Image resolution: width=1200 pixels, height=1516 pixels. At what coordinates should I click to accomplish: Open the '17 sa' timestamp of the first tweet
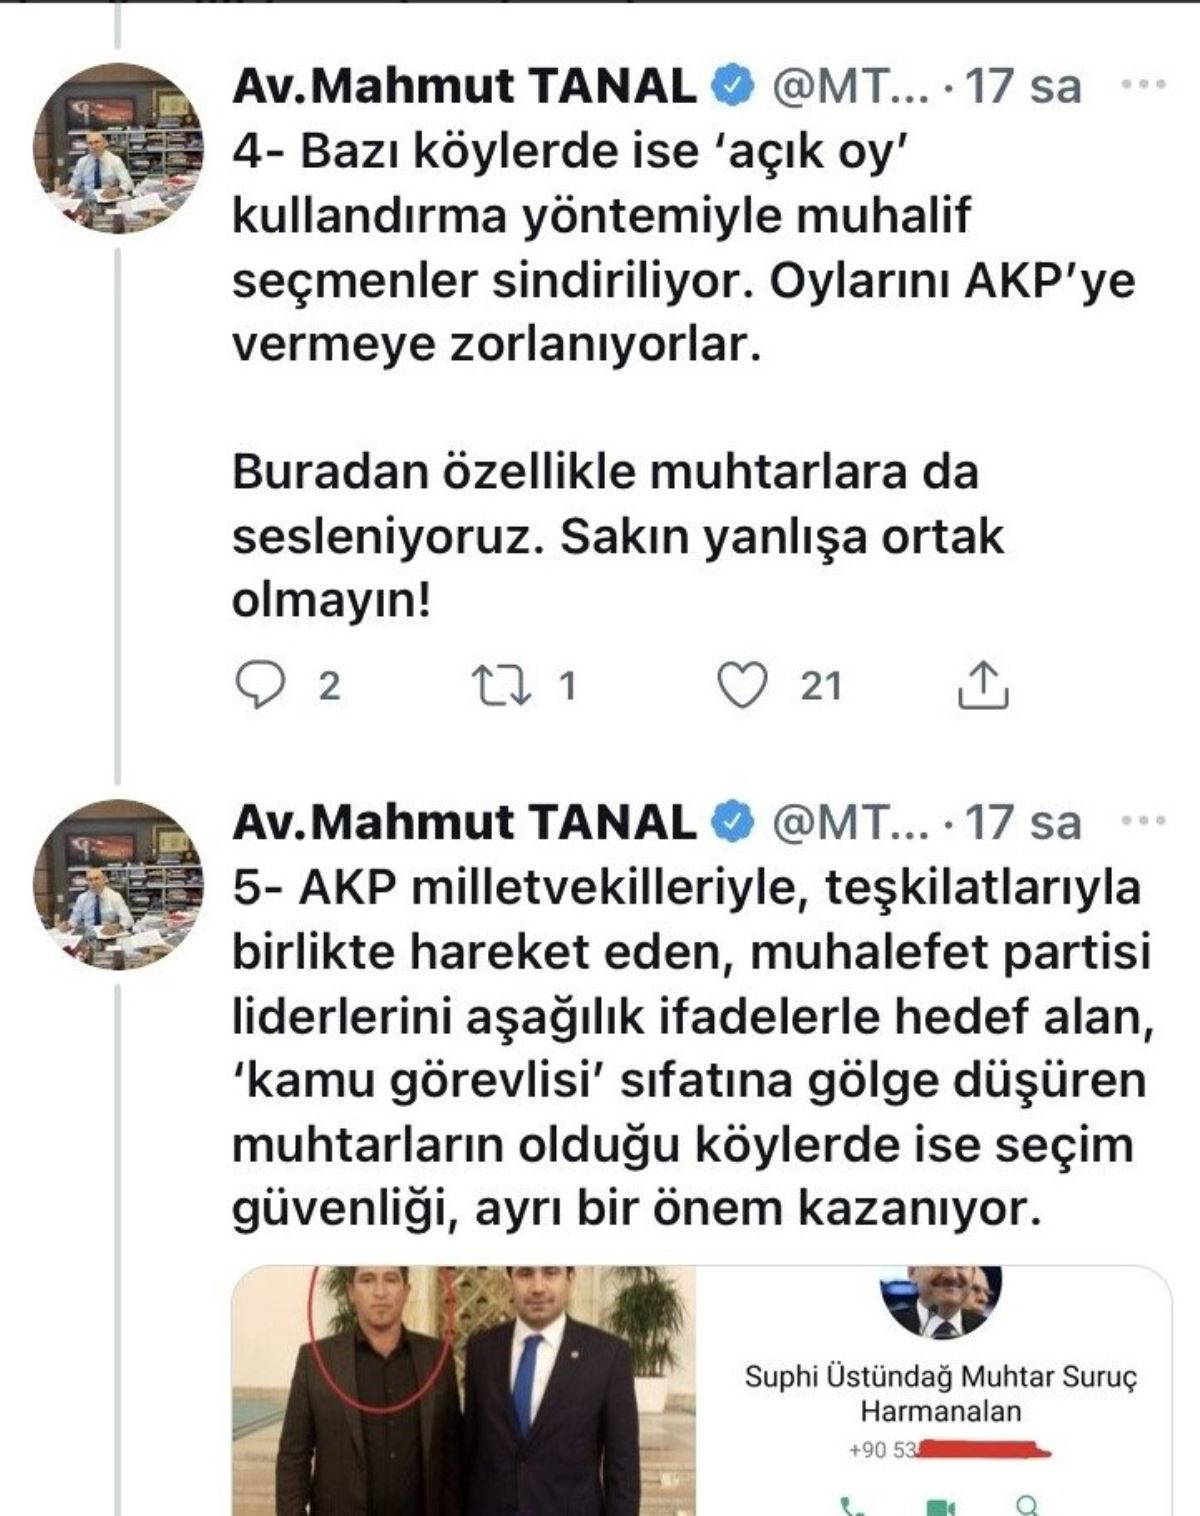click(x=1024, y=87)
